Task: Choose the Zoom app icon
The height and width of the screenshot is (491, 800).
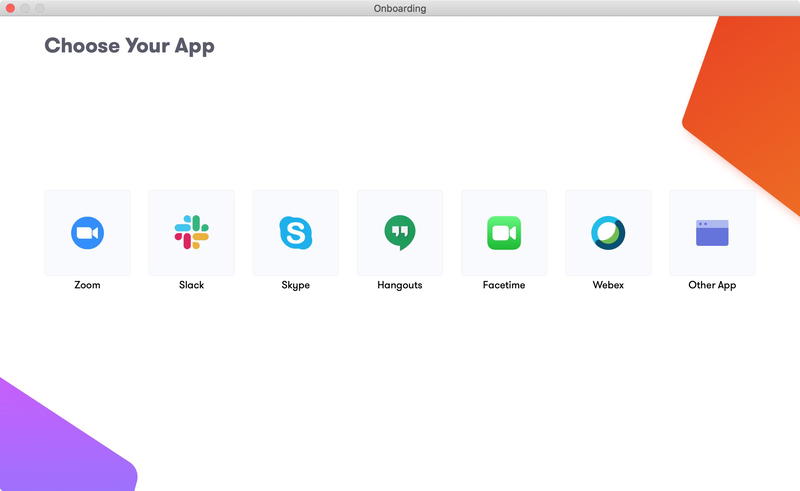Action: point(87,233)
